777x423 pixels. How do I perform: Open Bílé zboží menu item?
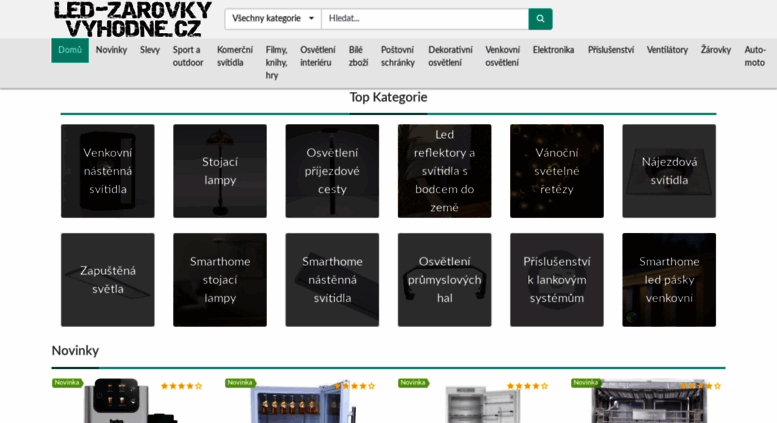(358, 56)
